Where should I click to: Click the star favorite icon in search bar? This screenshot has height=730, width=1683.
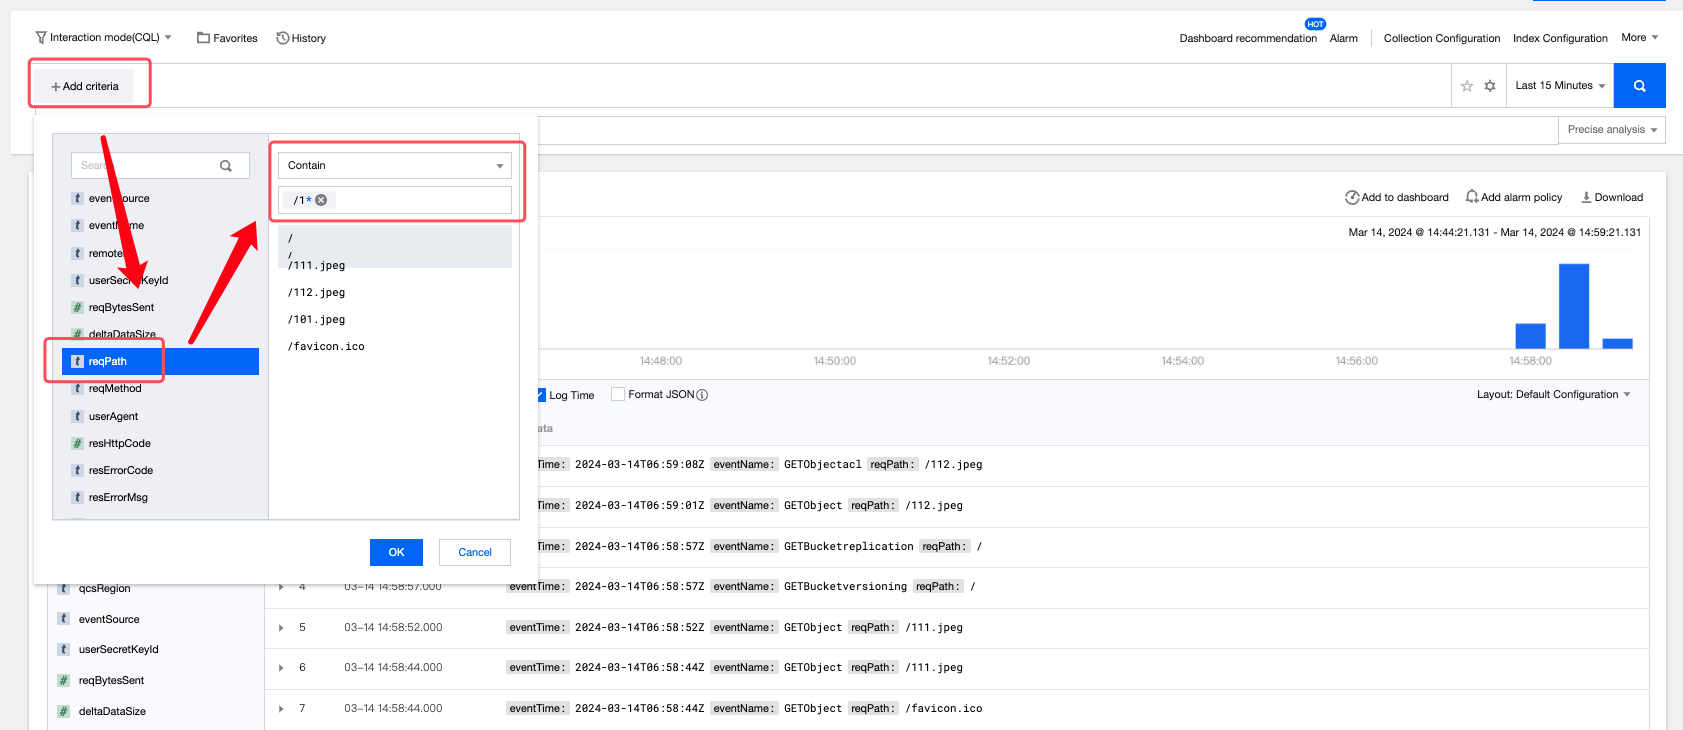click(x=1467, y=86)
